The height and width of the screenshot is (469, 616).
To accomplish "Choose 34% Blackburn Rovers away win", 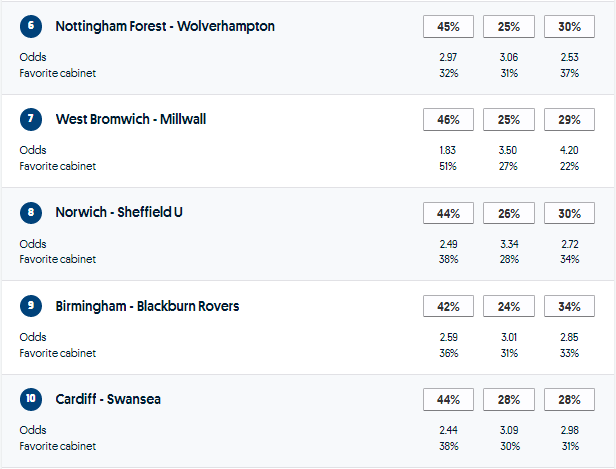I will [x=569, y=306].
